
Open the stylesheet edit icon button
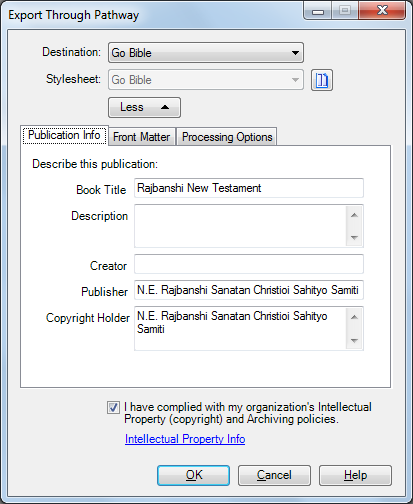click(322, 80)
